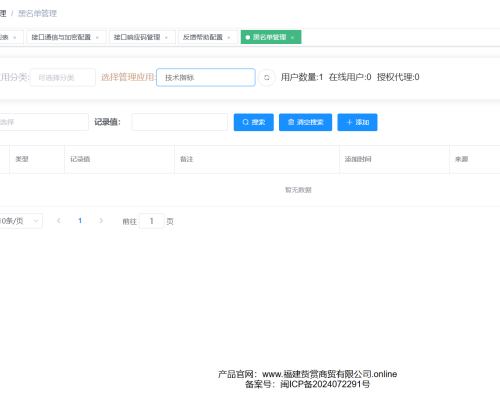Click the refresh icon beside the app selector
The height and width of the screenshot is (400, 500).
tap(267, 78)
